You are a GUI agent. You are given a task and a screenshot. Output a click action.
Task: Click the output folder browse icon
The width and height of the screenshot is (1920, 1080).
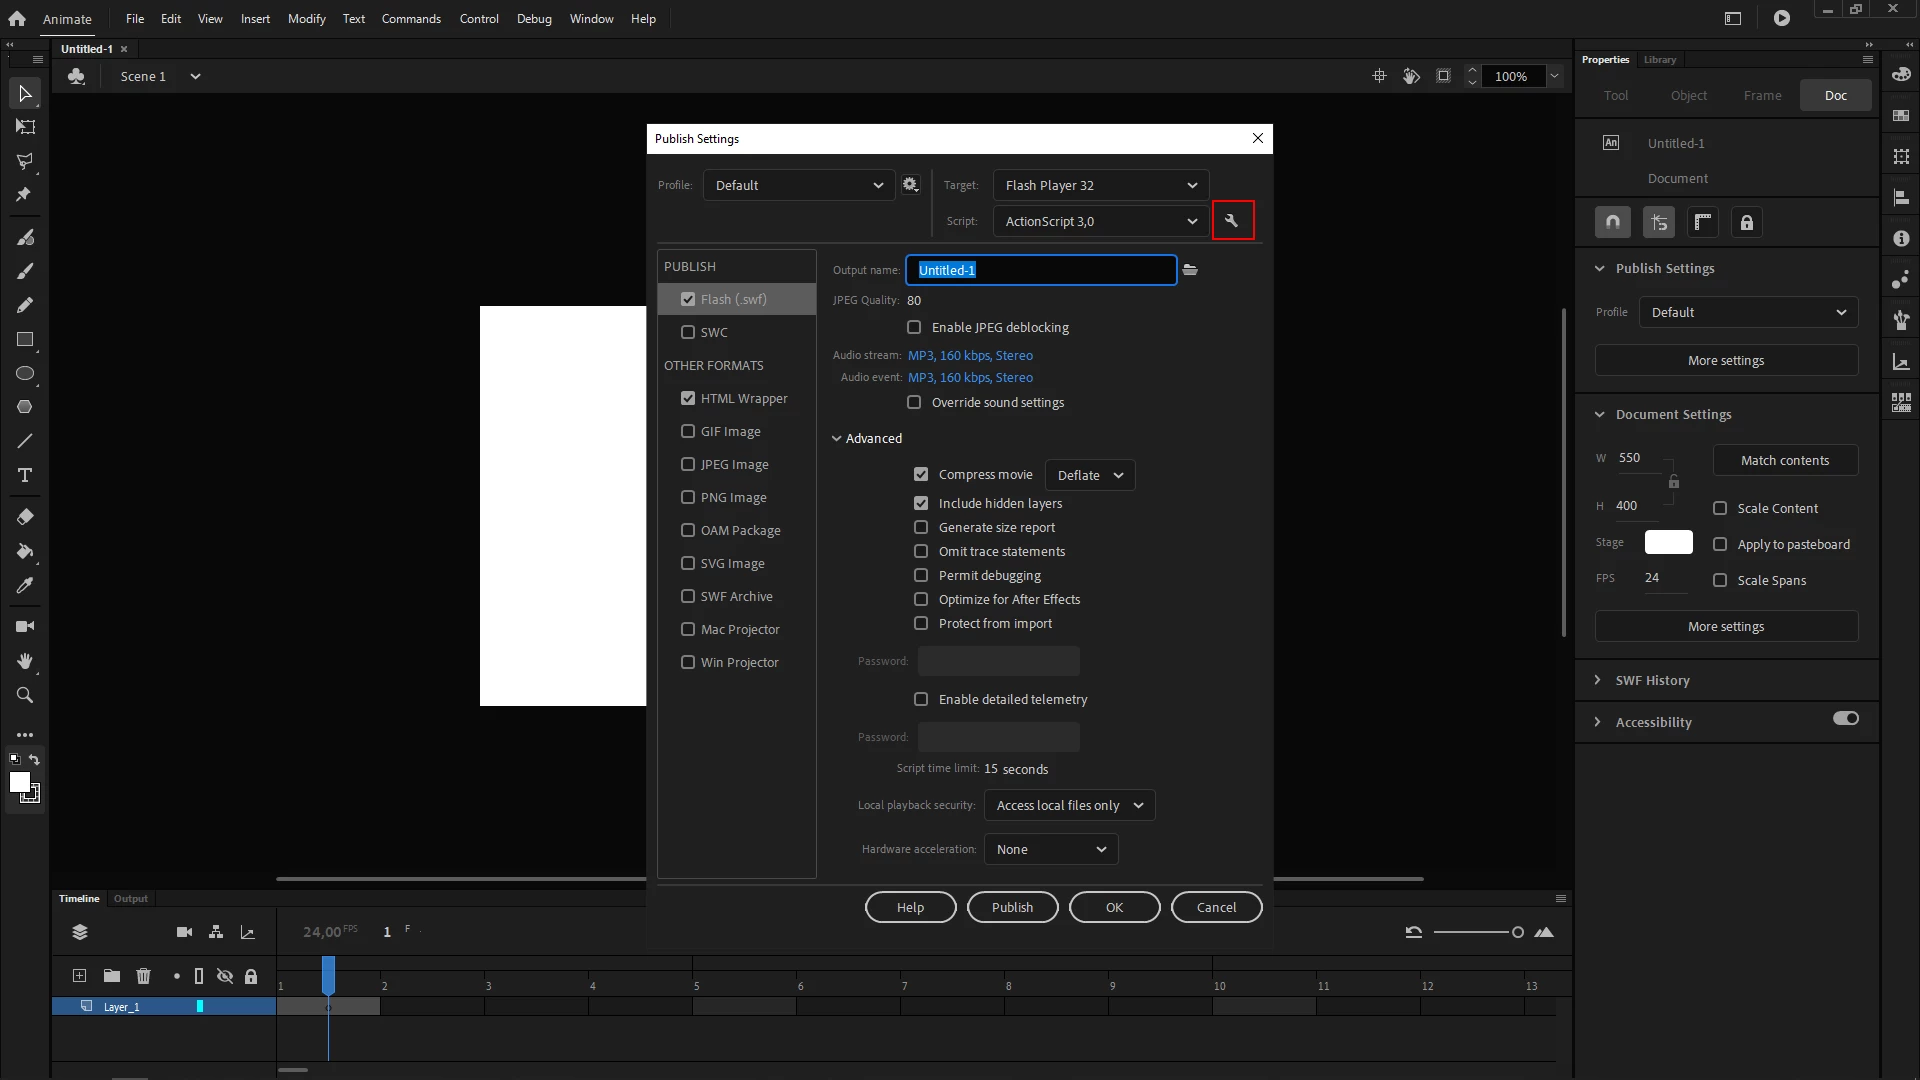tap(1190, 270)
